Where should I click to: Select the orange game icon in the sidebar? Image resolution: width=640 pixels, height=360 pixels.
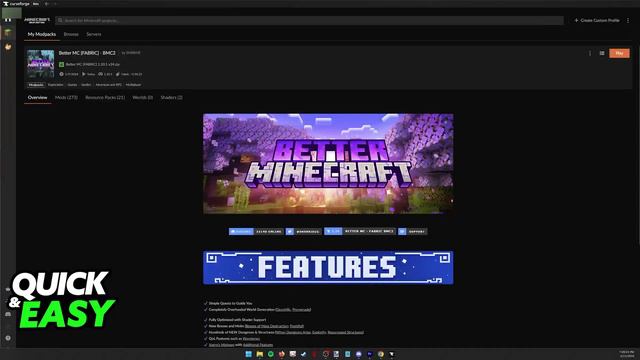pos(8,47)
